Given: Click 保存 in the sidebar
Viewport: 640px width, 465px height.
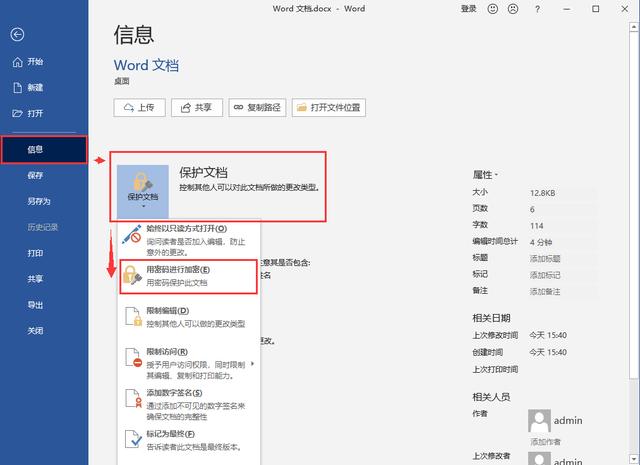Looking at the screenshot, I should tap(35, 175).
